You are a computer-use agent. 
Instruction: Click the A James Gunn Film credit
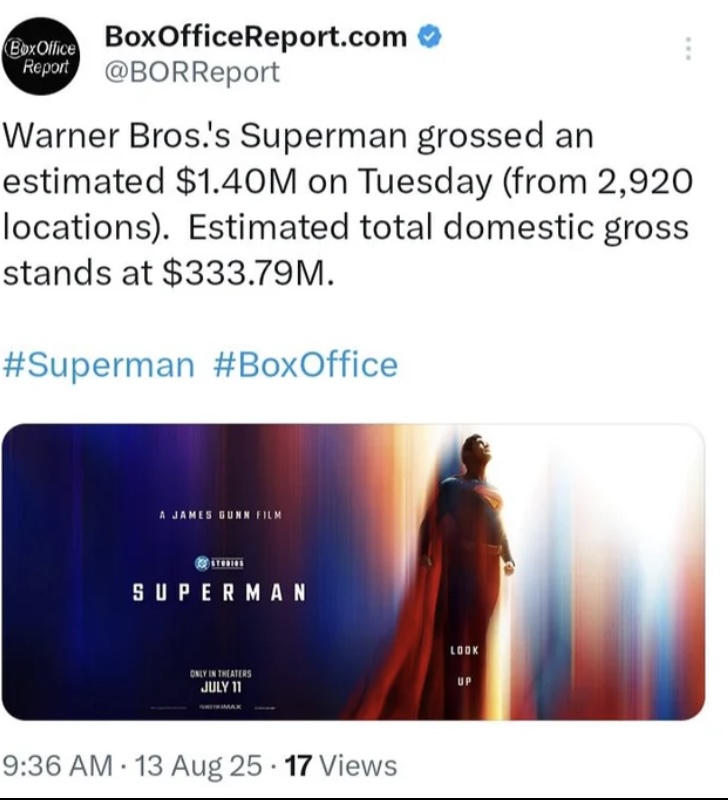(220, 515)
